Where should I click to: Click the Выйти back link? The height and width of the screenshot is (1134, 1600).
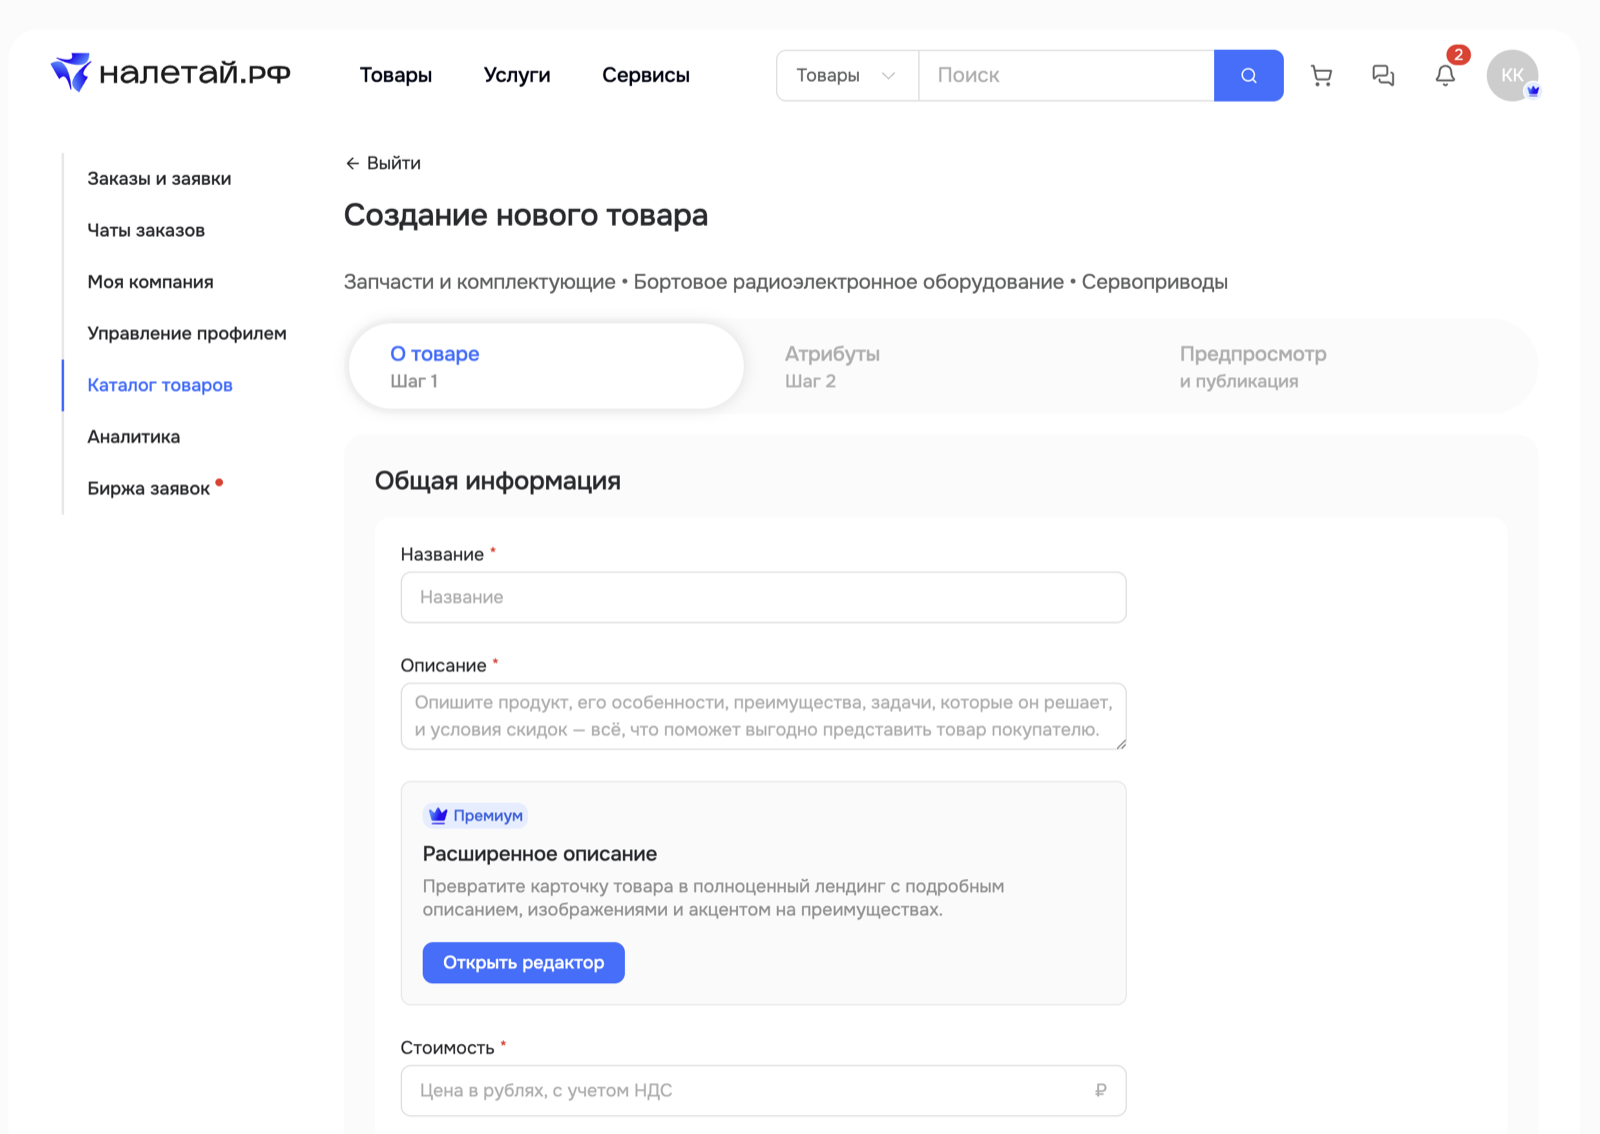tap(383, 163)
